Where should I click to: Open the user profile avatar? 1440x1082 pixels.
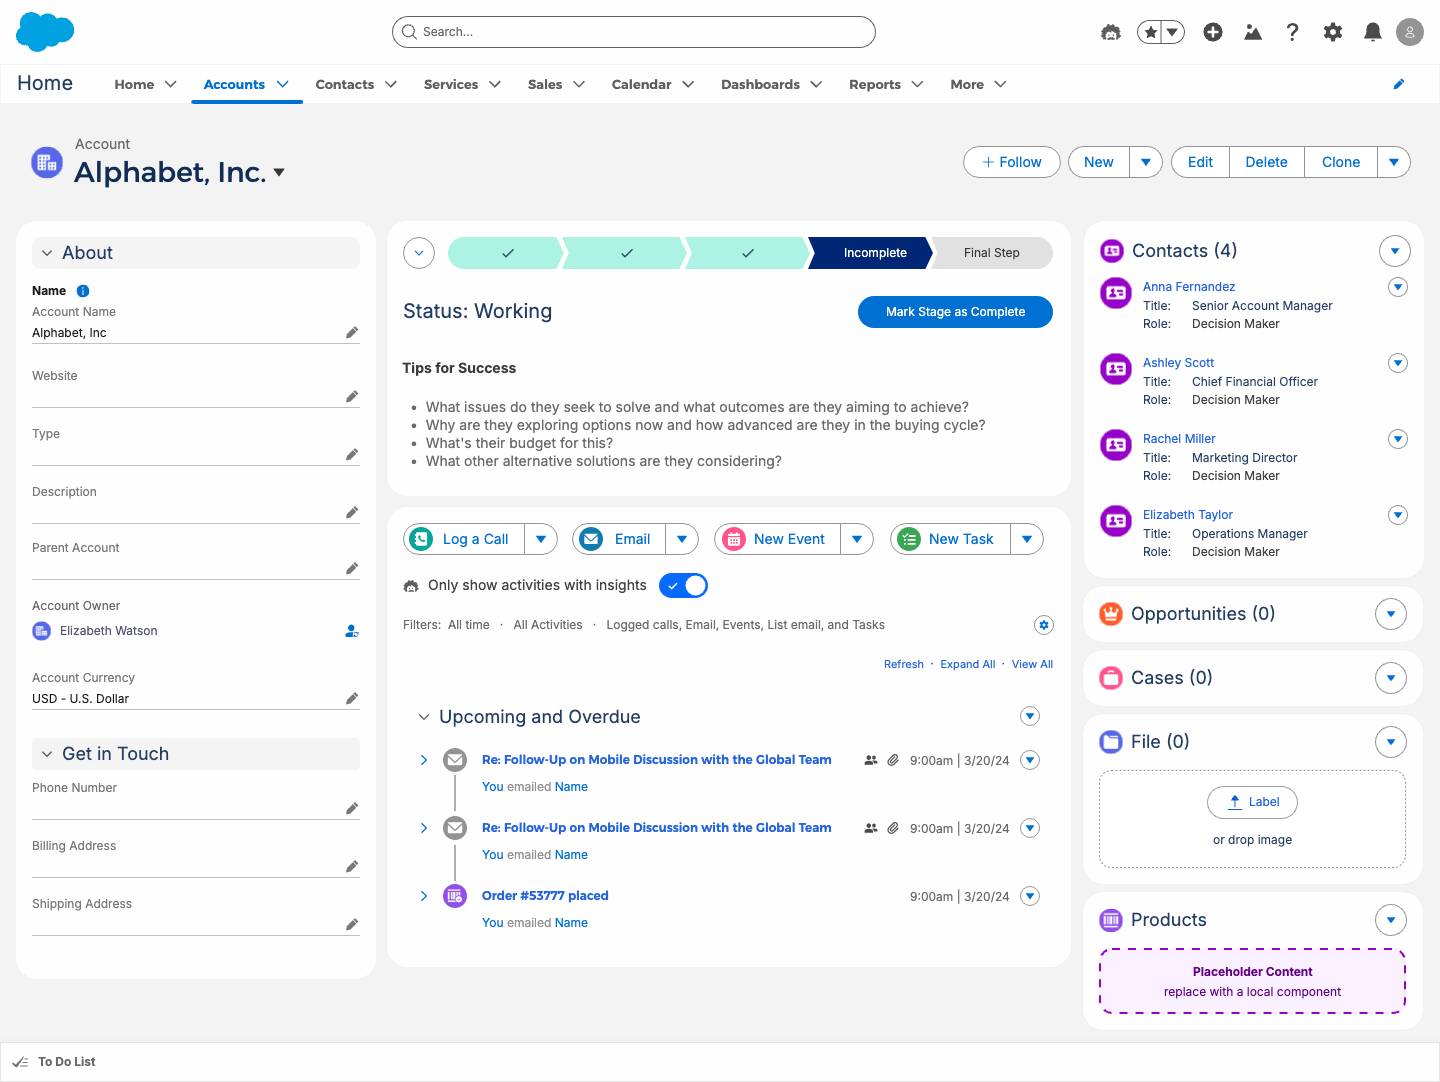pos(1410,32)
